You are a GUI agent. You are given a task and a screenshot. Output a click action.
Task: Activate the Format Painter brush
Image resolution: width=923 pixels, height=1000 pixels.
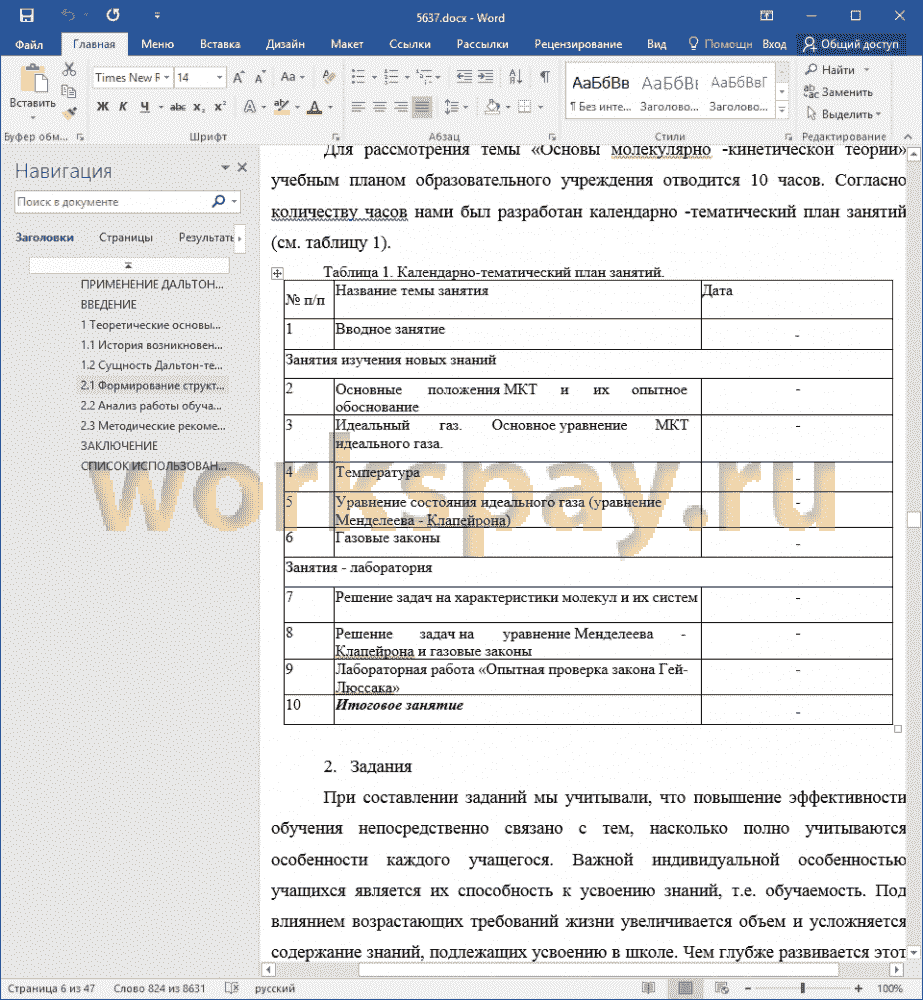69,113
